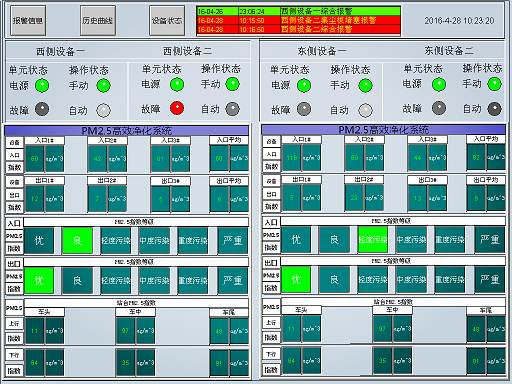
Task: Open the 设备状态 device status button
Action: coord(167,21)
